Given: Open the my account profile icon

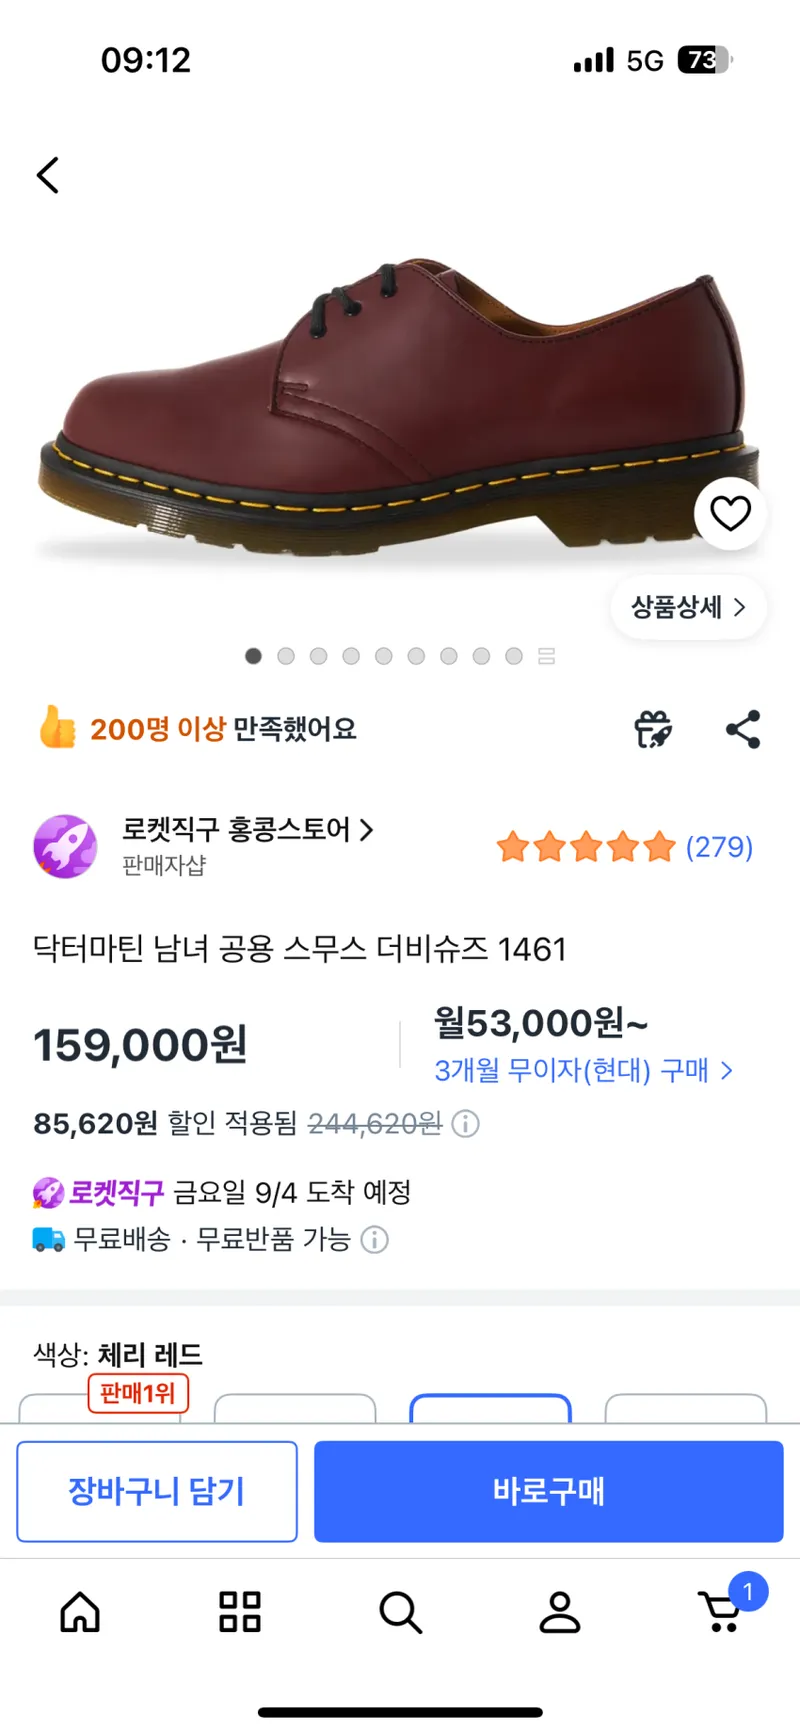Looking at the screenshot, I should click(560, 1612).
